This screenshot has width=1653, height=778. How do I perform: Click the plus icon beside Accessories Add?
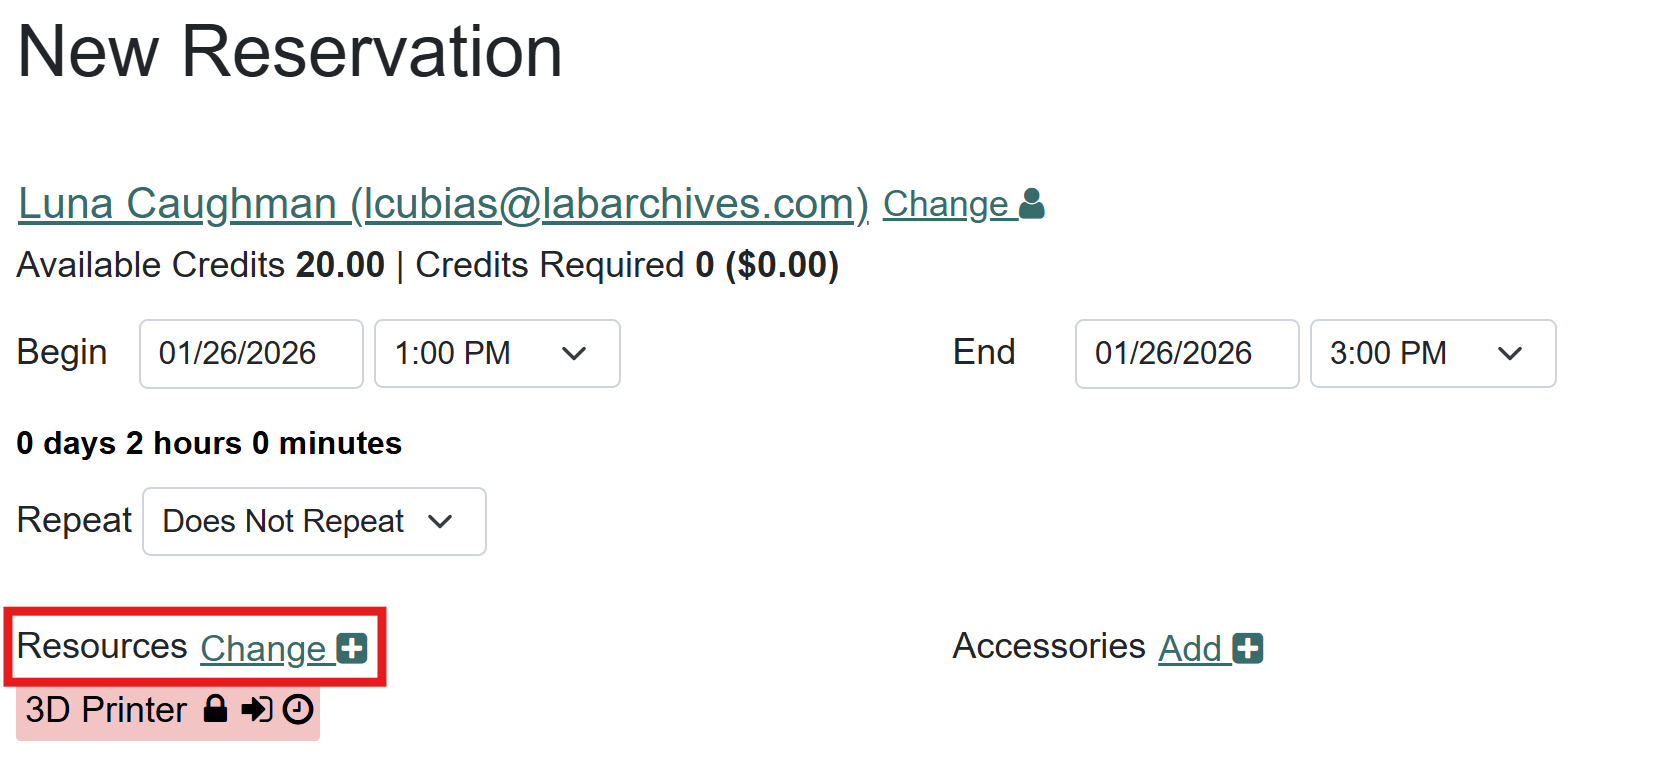pos(1248,649)
